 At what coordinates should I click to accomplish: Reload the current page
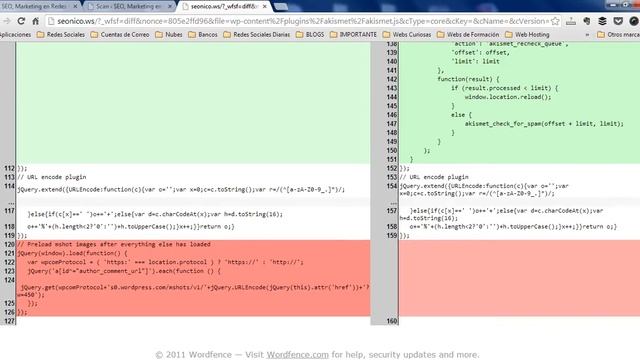(x=21, y=21)
